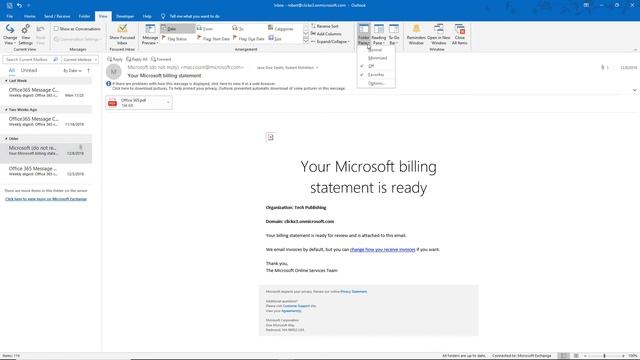Image resolution: width=640 pixels, height=360 pixels.
Task: Show the Unread messages filter
Action: click(x=29, y=70)
